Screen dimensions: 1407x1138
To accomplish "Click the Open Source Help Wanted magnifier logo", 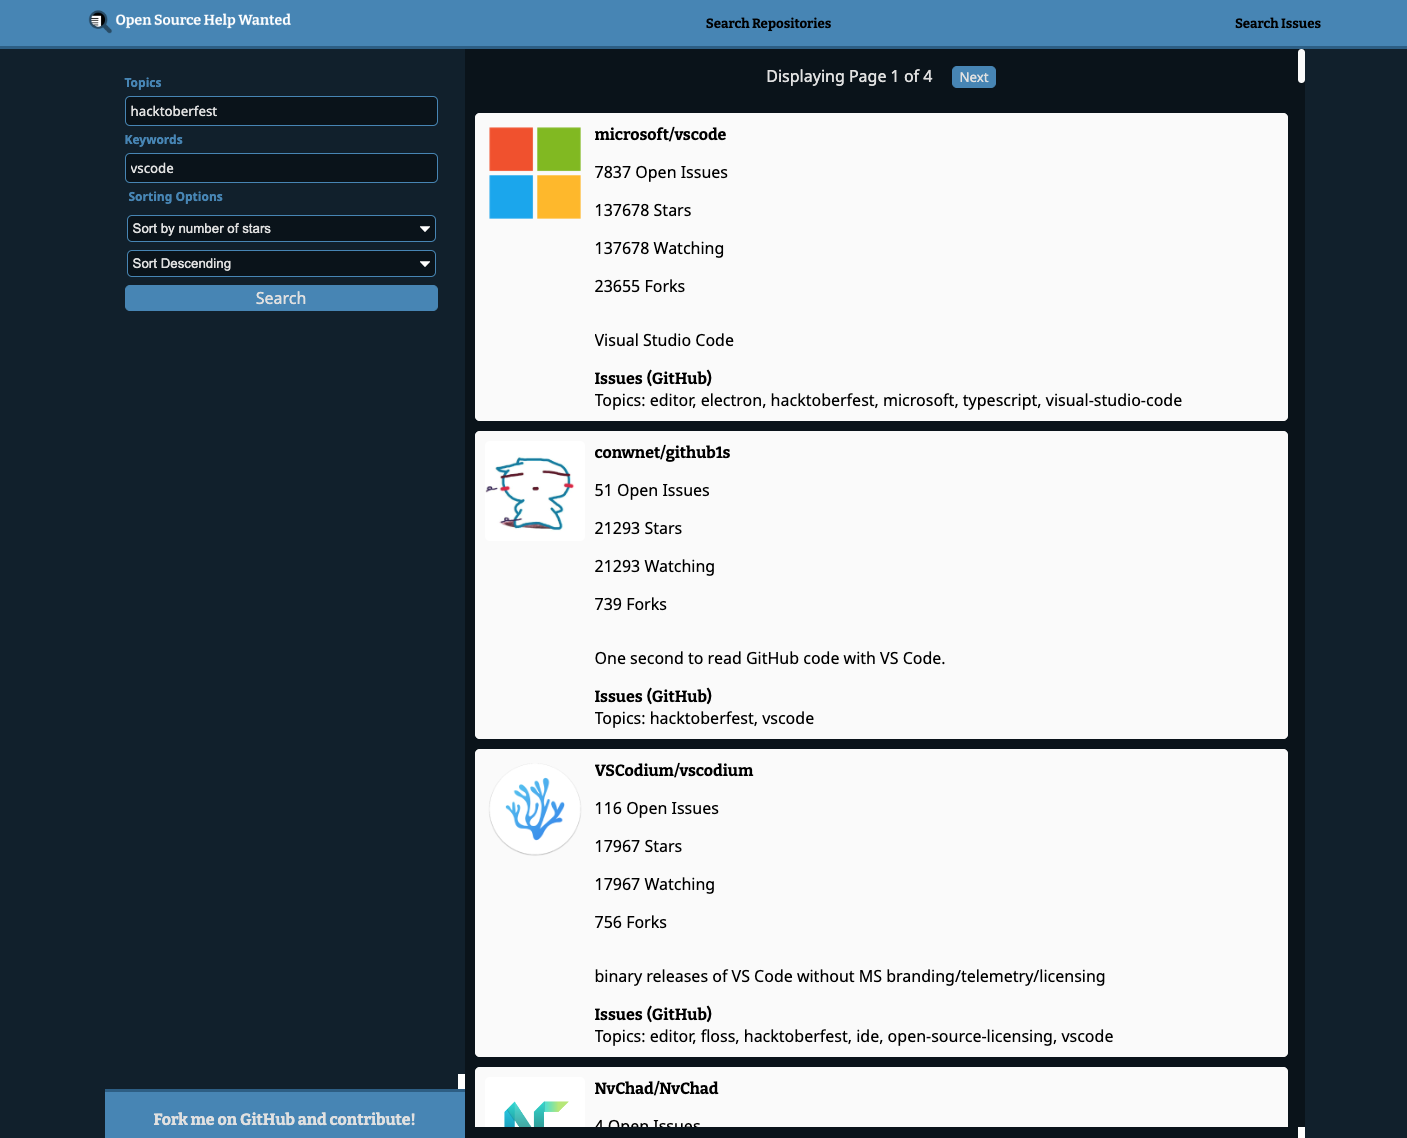I will (x=99, y=21).
